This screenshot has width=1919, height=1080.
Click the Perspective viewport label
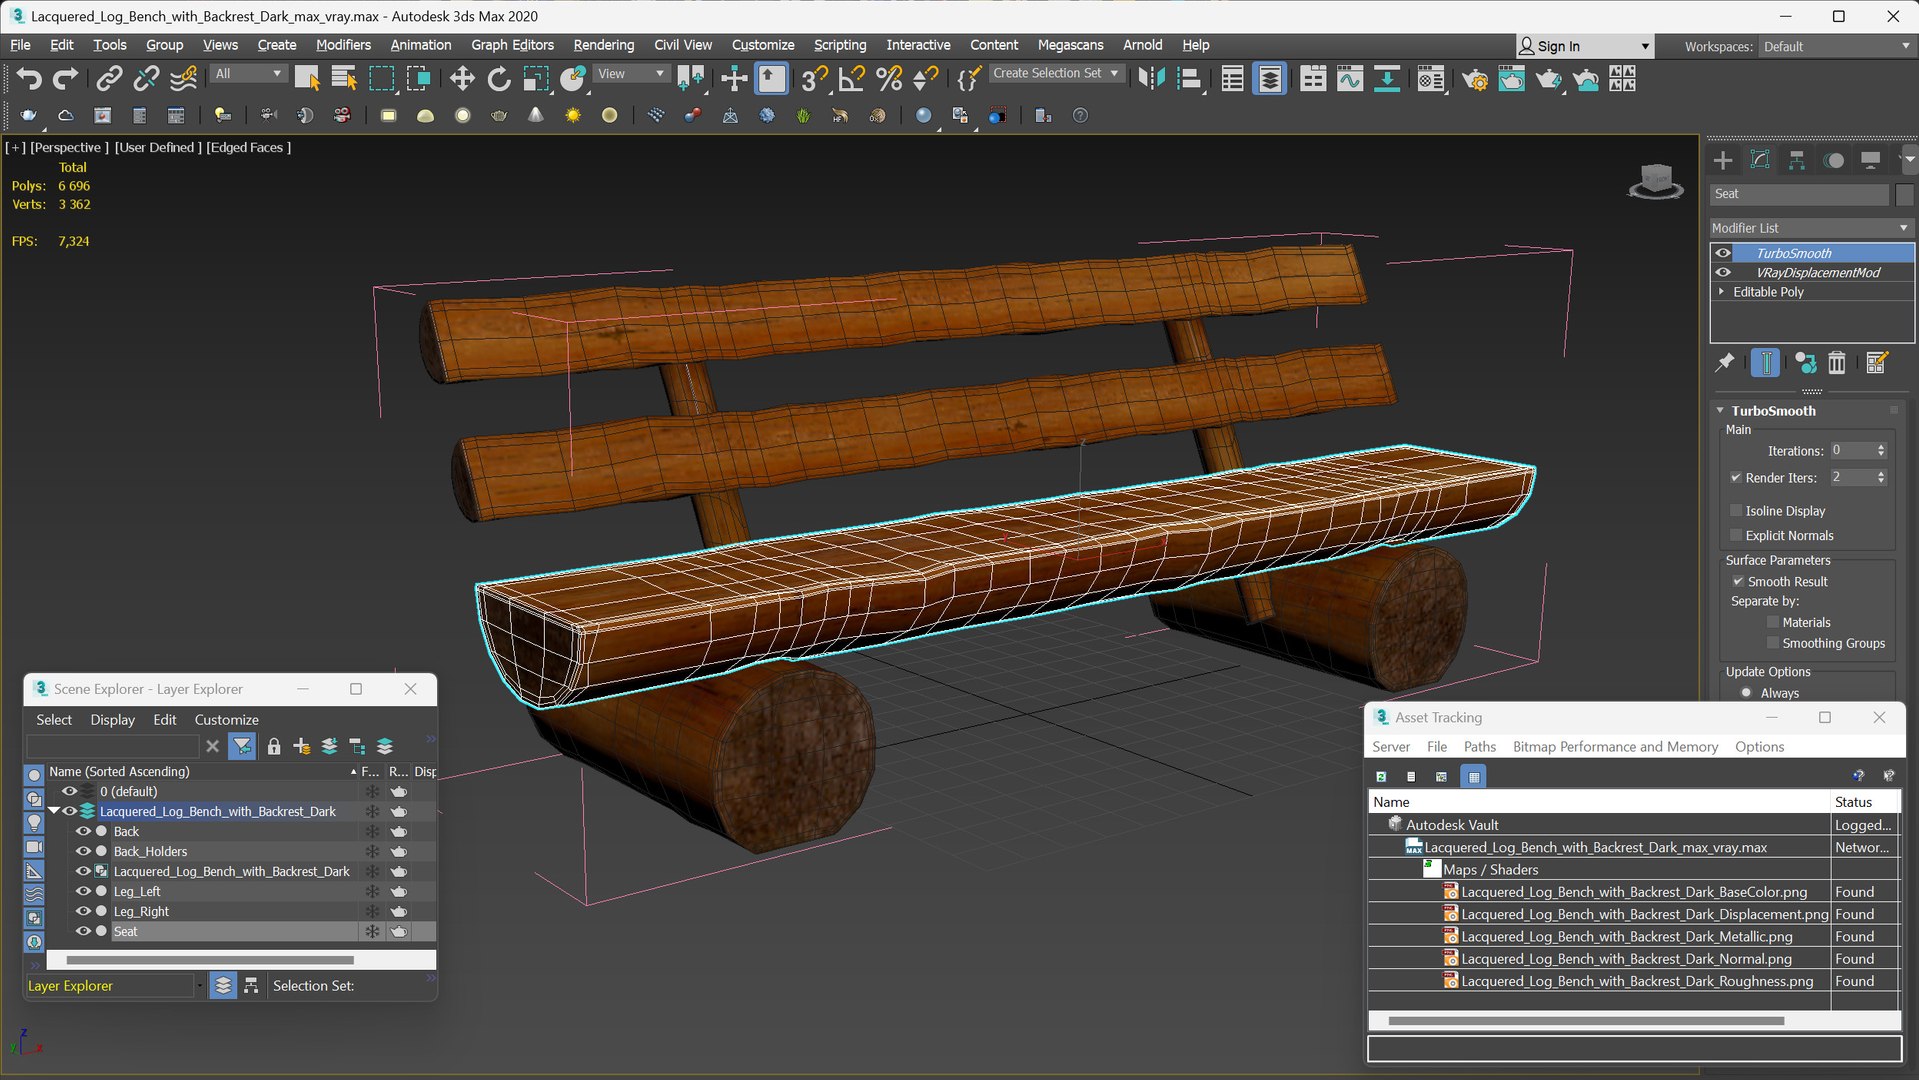(x=69, y=147)
